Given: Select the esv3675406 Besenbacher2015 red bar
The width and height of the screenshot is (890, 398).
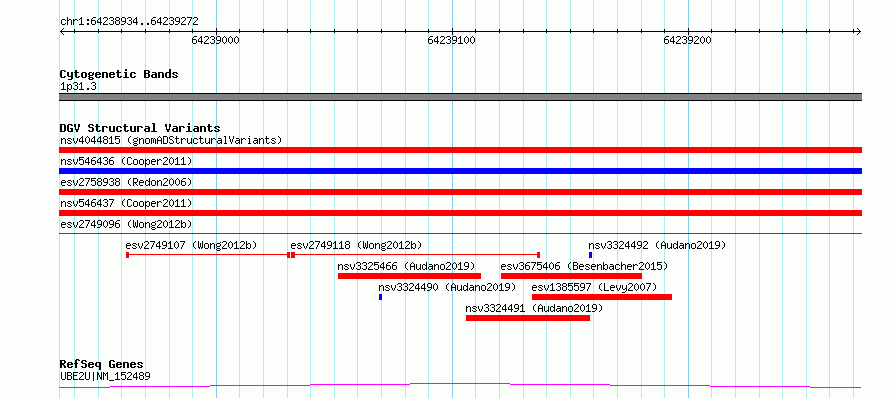Looking at the screenshot, I should (x=571, y=276).
